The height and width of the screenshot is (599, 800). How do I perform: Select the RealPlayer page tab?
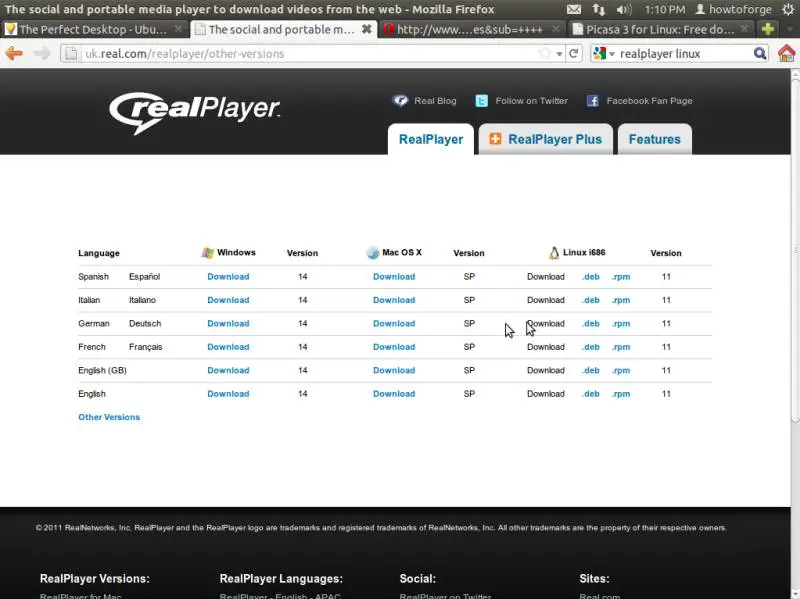431,139
